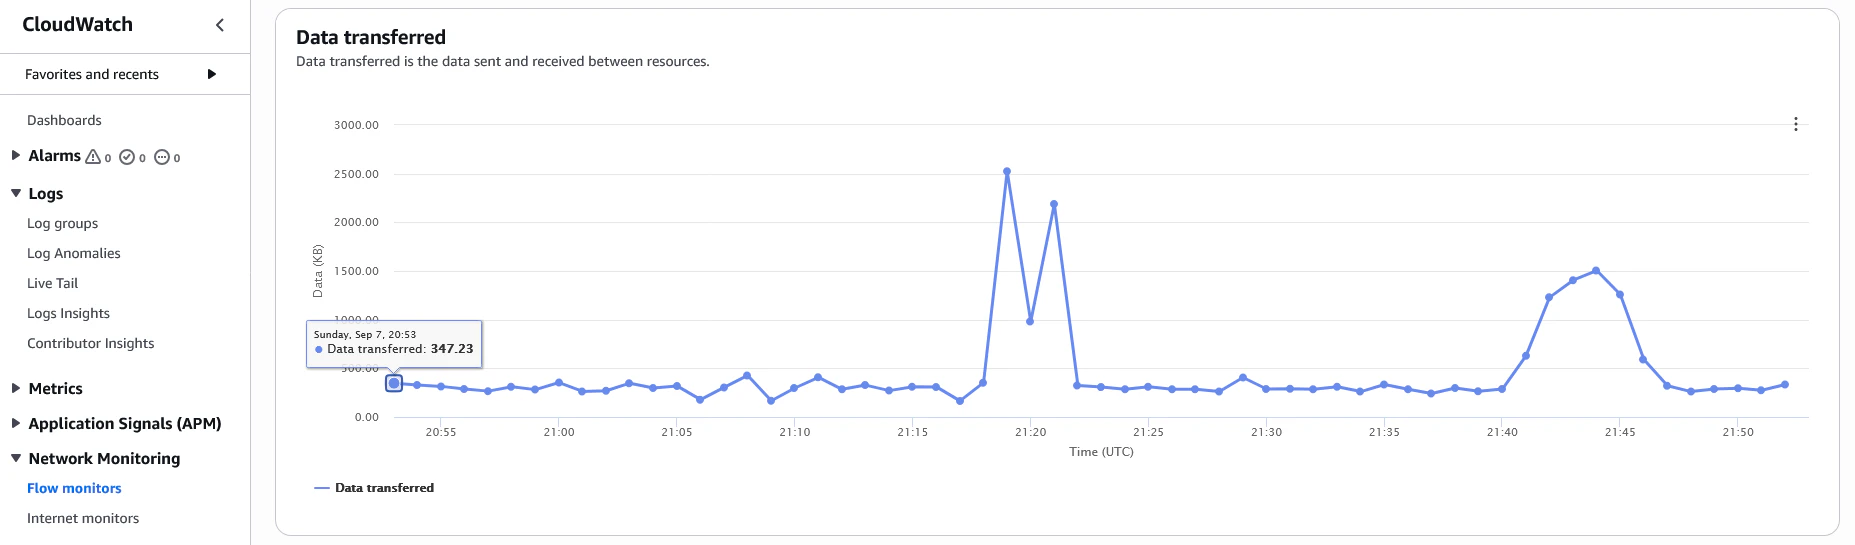Click the alarms in-alarm warning icon
Viewport: 1855px width, 545px height.
coord(93,156)
